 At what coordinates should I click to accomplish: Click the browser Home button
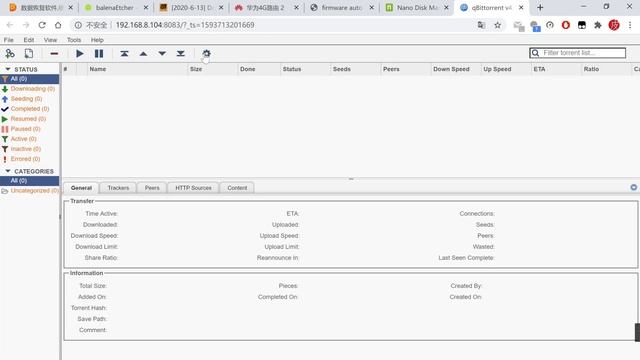(x=58, y=25)
